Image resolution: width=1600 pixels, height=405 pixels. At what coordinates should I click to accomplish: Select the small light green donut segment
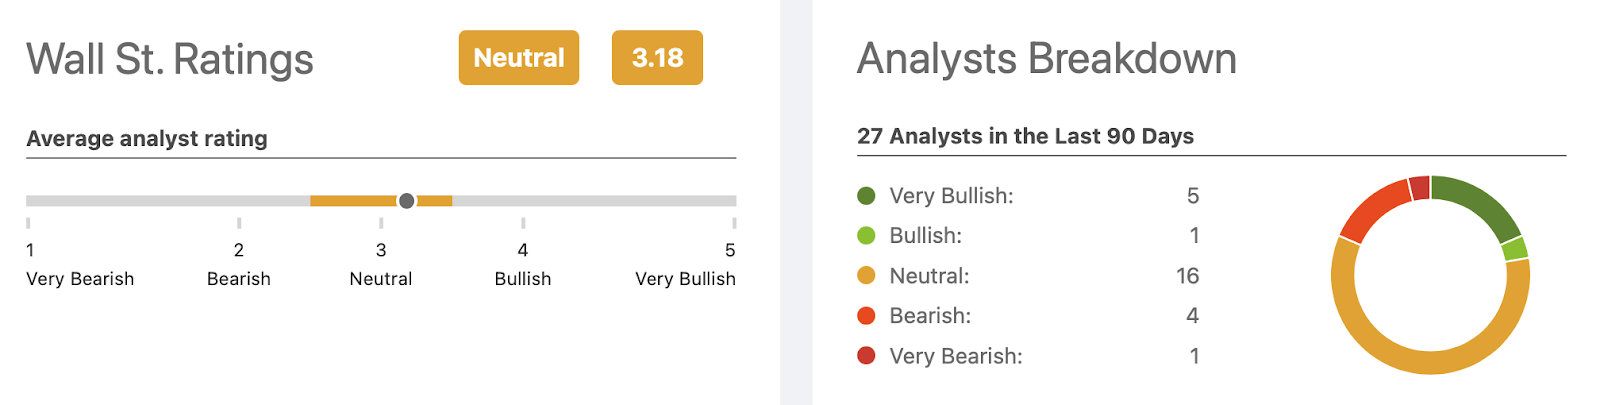click(x=1515, y=249)
